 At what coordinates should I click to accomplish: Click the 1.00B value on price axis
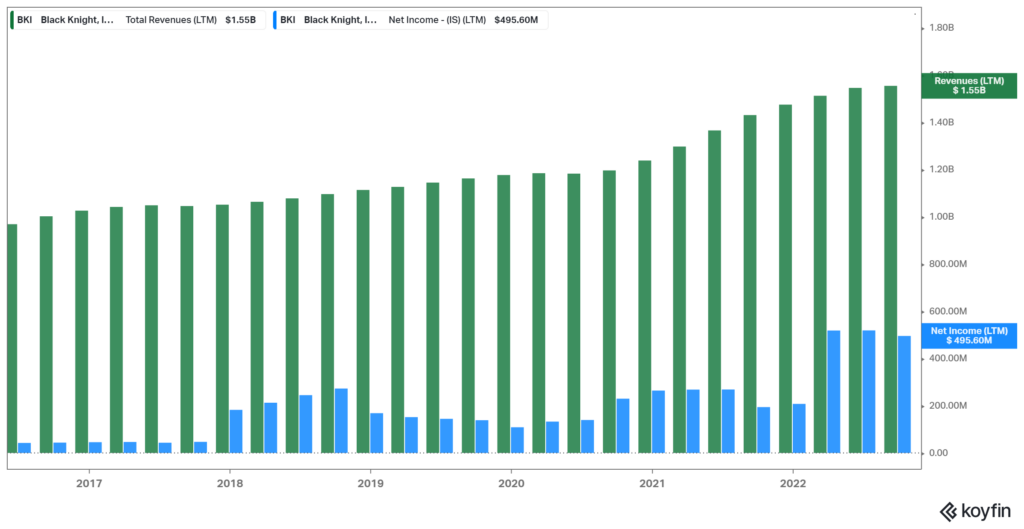point(942,217)
